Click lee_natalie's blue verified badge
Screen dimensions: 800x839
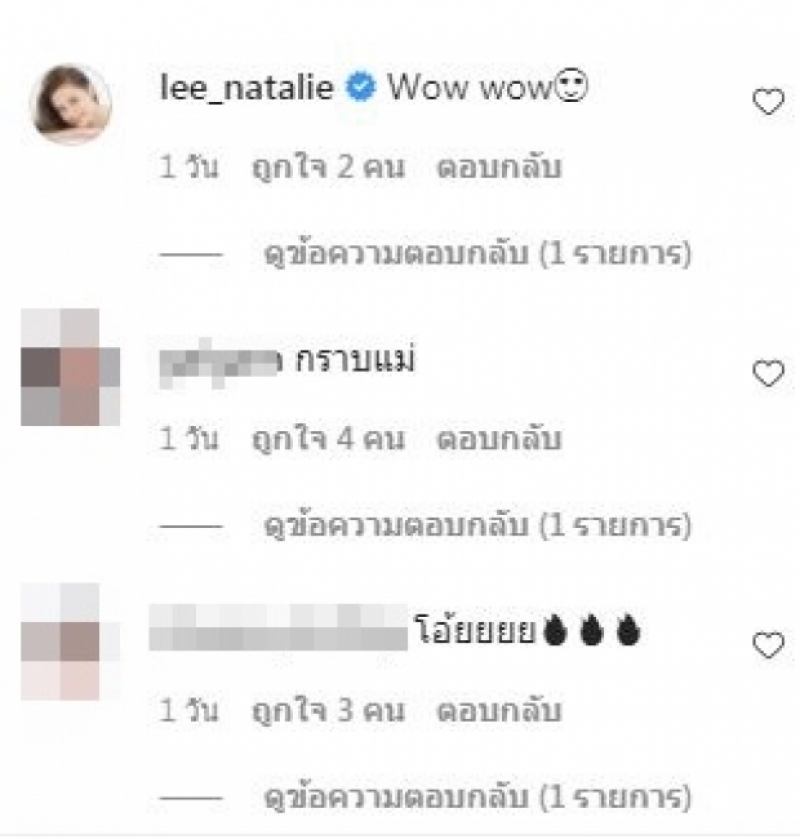point(361,88)
